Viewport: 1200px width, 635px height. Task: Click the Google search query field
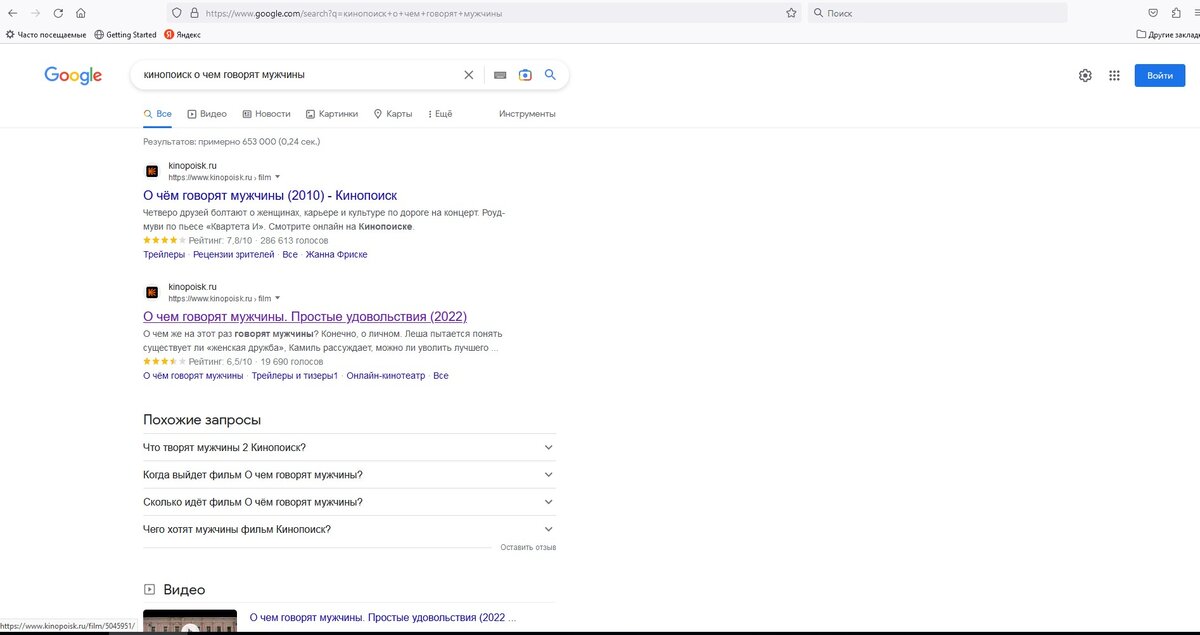300,75
